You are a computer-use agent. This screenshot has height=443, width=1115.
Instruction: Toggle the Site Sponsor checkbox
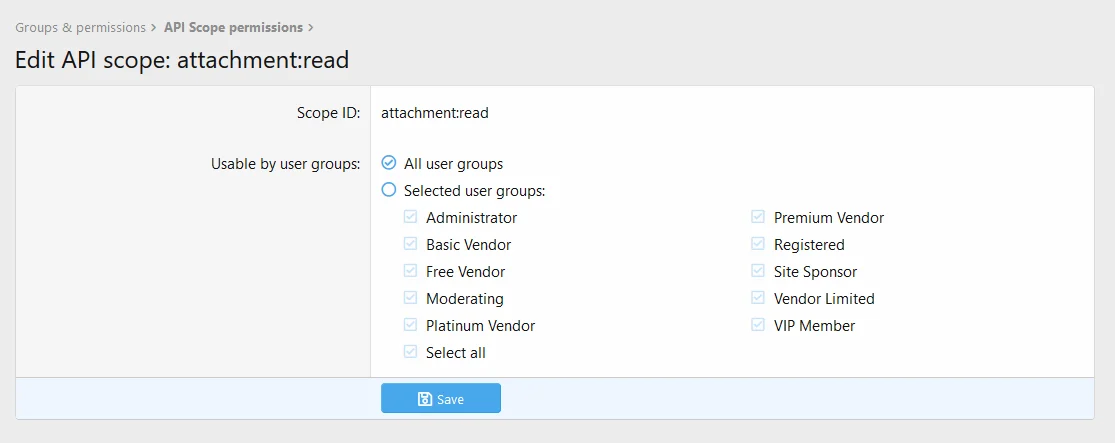(x=758, y=272)
